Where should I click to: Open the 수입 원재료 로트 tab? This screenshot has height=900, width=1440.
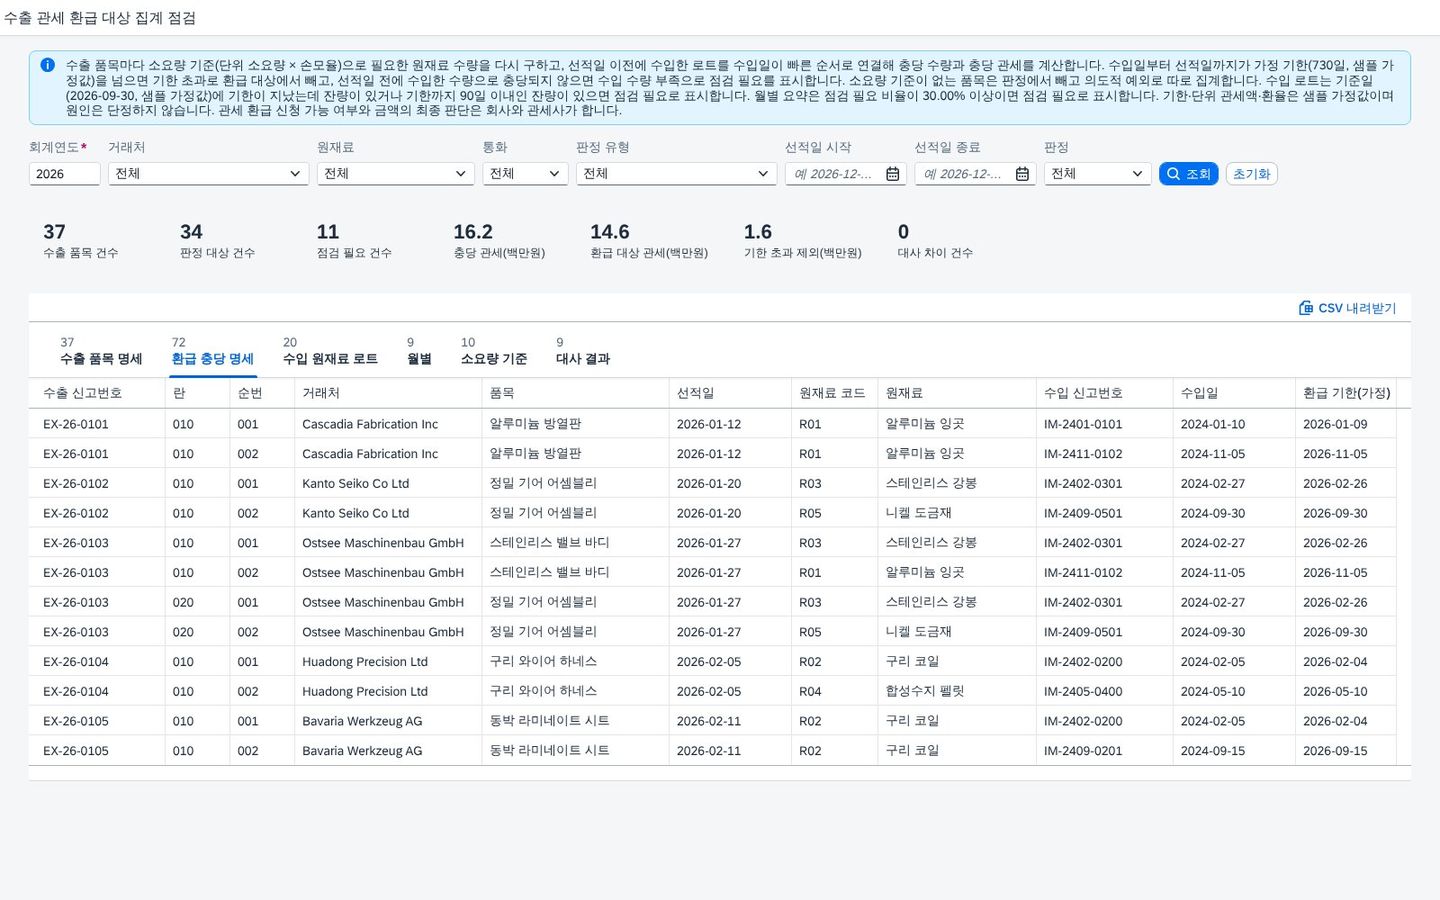click(x=330, y=351)
